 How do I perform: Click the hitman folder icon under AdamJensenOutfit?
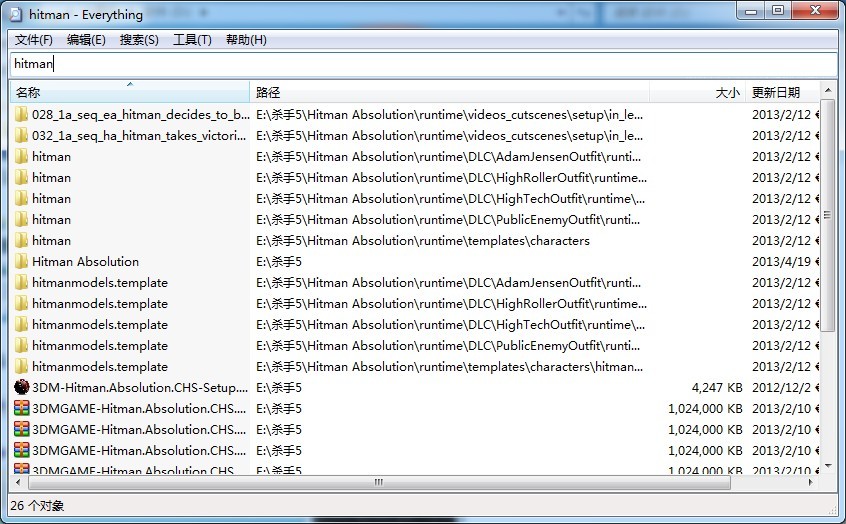pos(22,156)
